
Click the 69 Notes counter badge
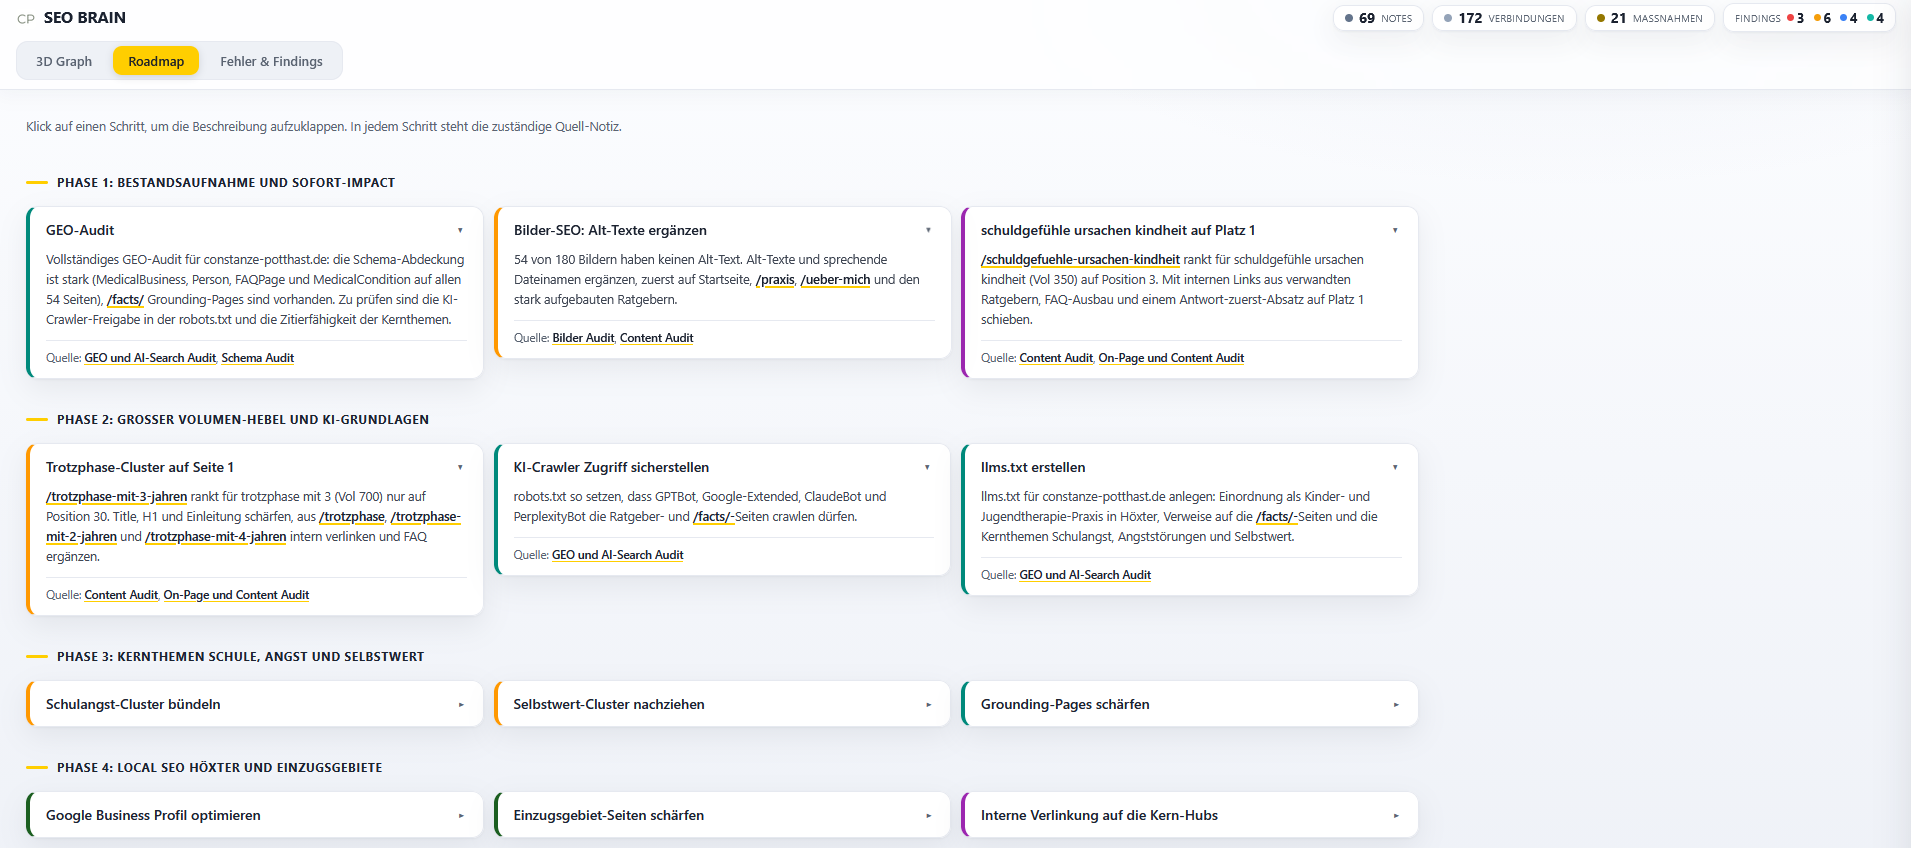point(1378,18)
